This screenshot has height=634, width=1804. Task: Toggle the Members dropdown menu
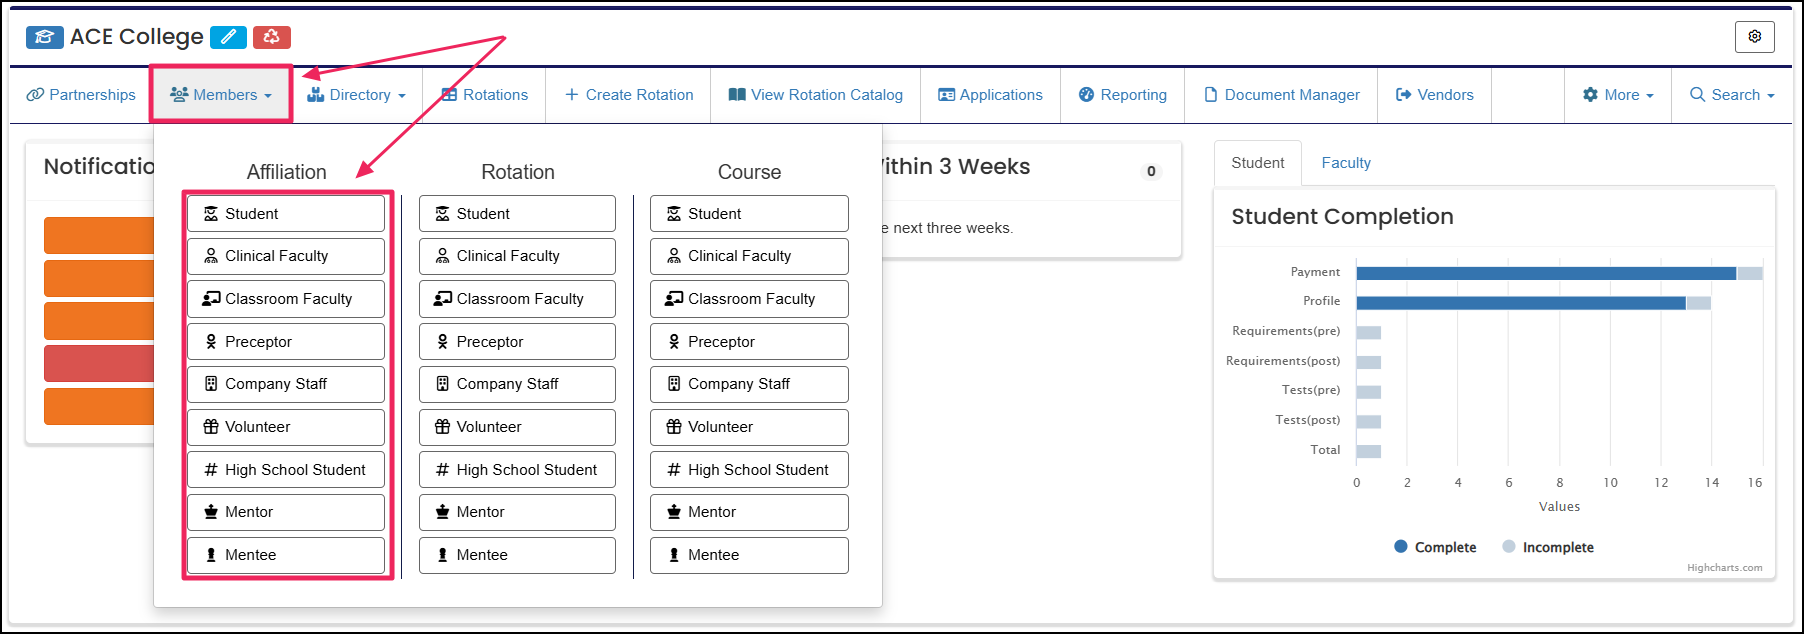pyautogui.click(x=221, y=95)
